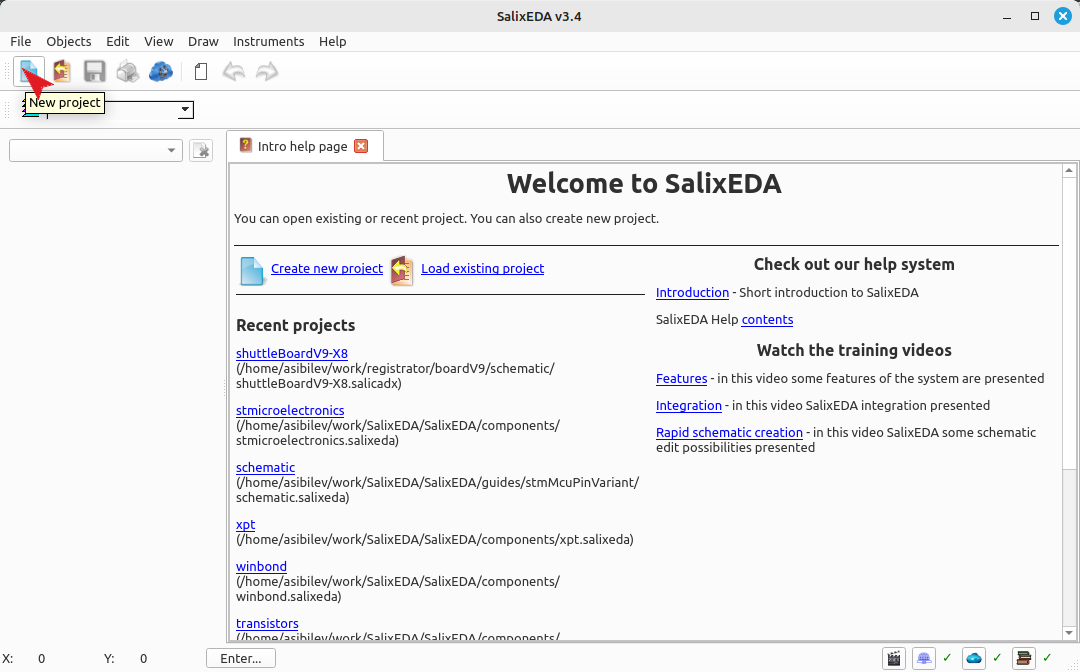Open a project with the toolbar folder icon
The height and width of the screenshot is (672, 1080).
coord(61,72)
